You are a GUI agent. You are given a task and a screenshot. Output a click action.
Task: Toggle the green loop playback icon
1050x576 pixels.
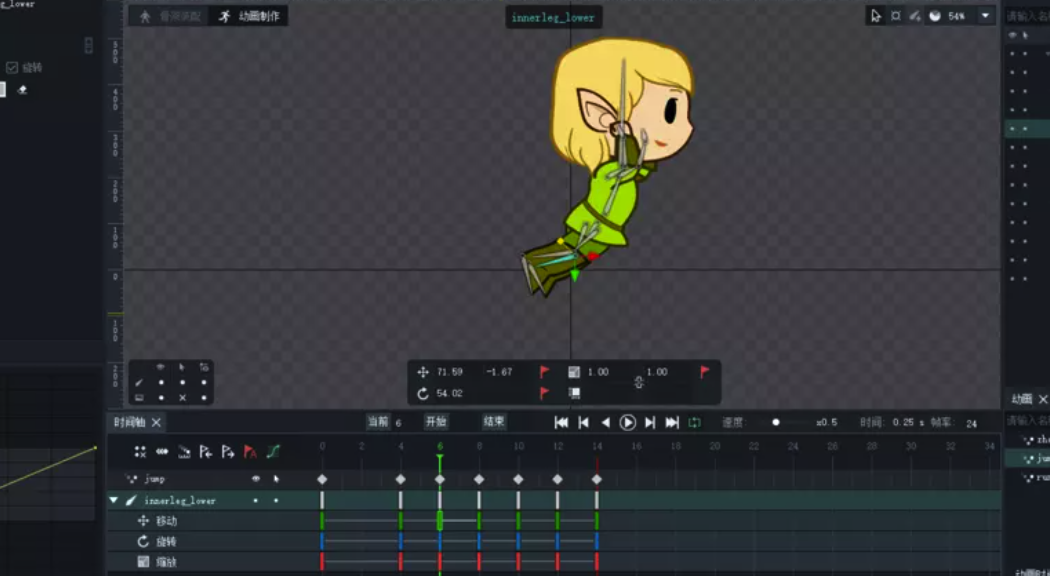(x=694, y=423)
